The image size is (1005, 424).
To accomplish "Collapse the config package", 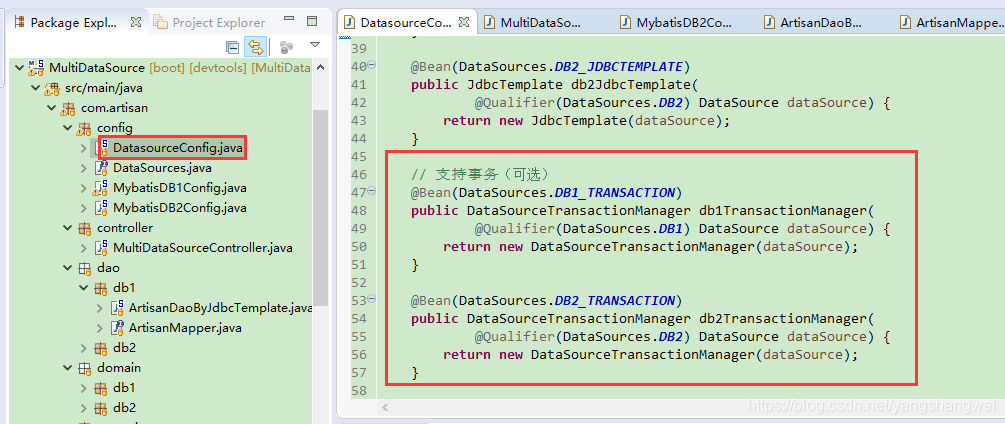I will pos(67,128).
